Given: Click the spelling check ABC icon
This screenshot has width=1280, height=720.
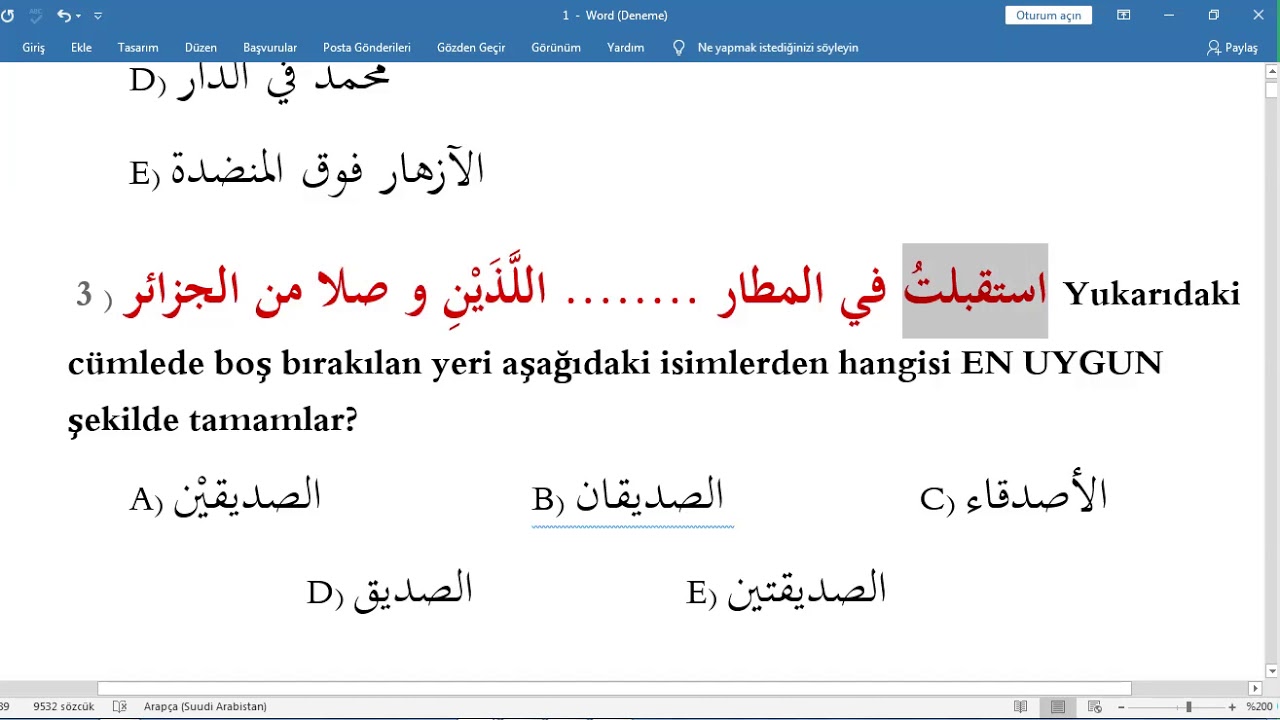Looking at the screenshot, I should pos(36,15).
